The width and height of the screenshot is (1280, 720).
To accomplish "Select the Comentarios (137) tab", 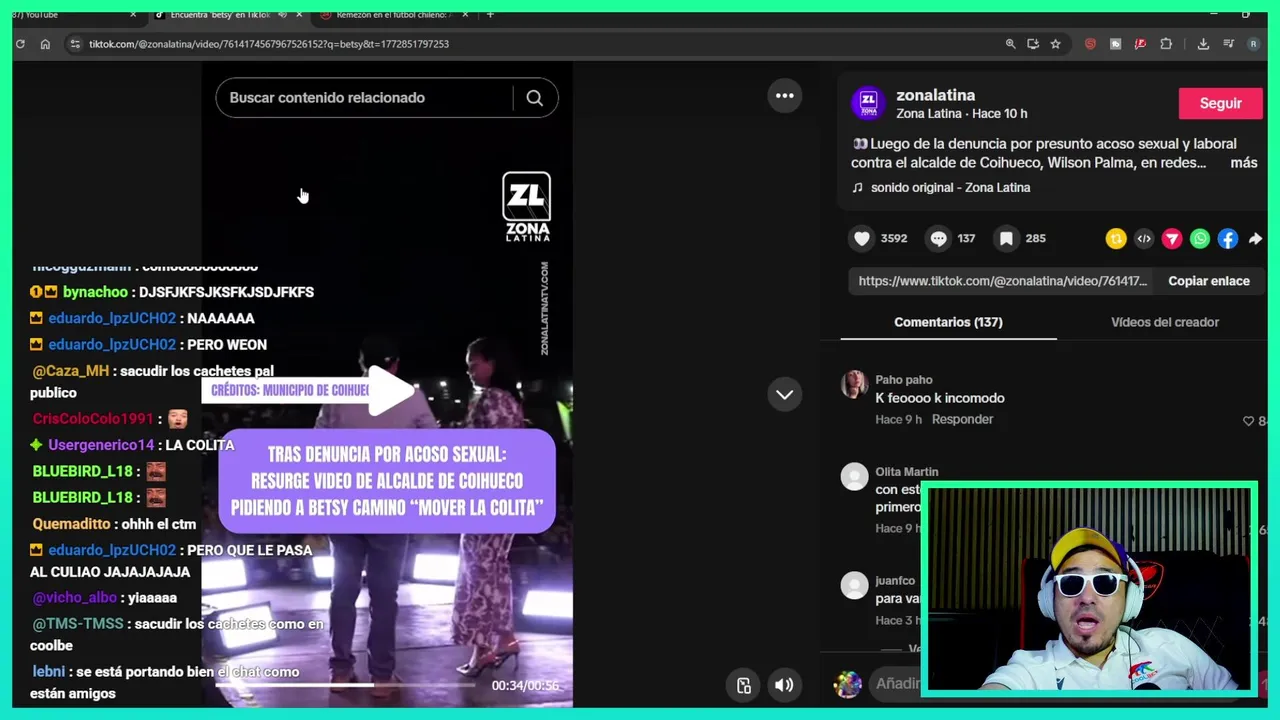I will 948,322.
